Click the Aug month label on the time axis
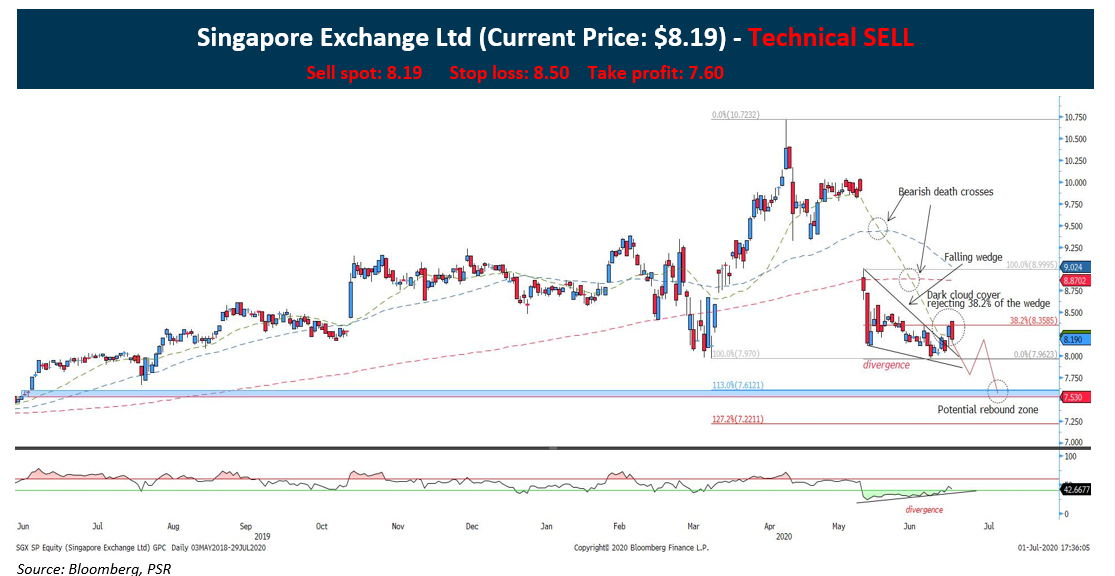 pyautogui.click(x=173, y=527)
